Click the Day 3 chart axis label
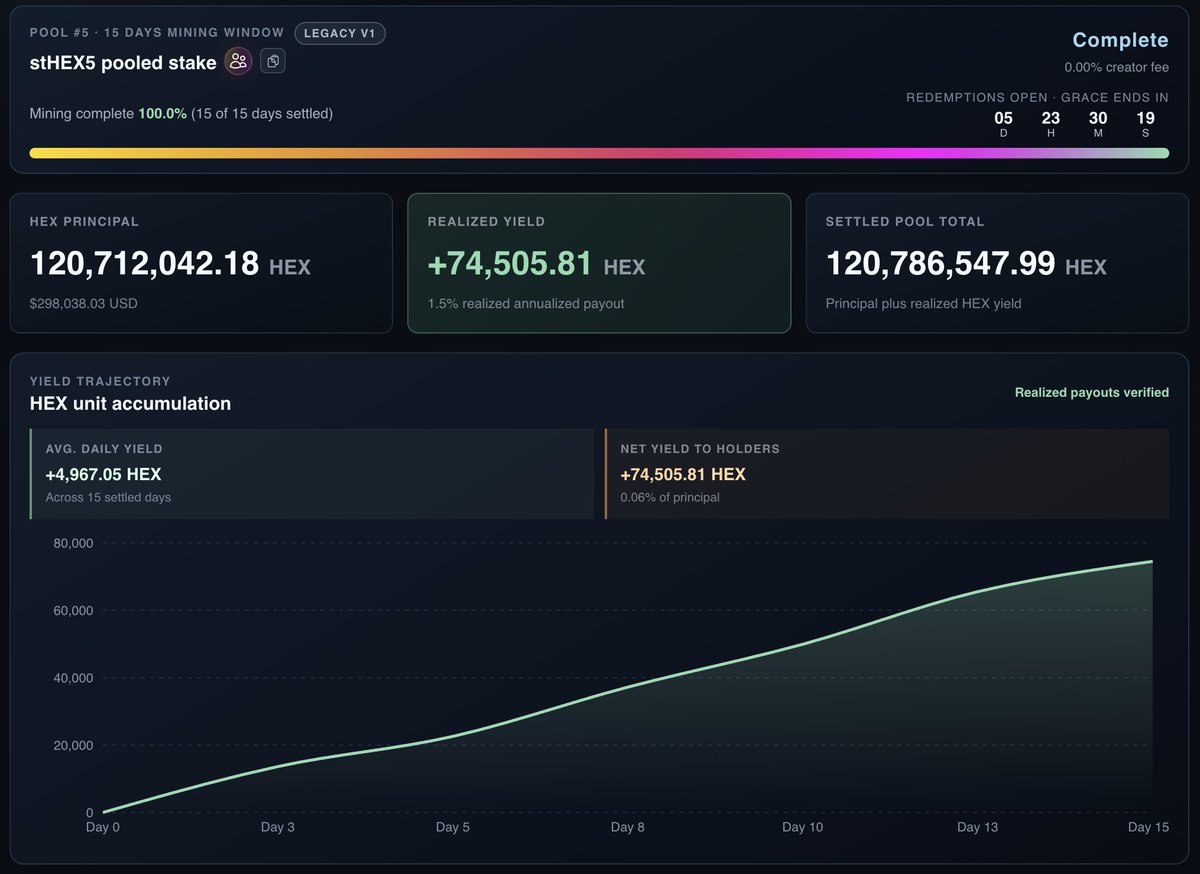The width and height of the screenshot is (1200, 874). (278, 827)
